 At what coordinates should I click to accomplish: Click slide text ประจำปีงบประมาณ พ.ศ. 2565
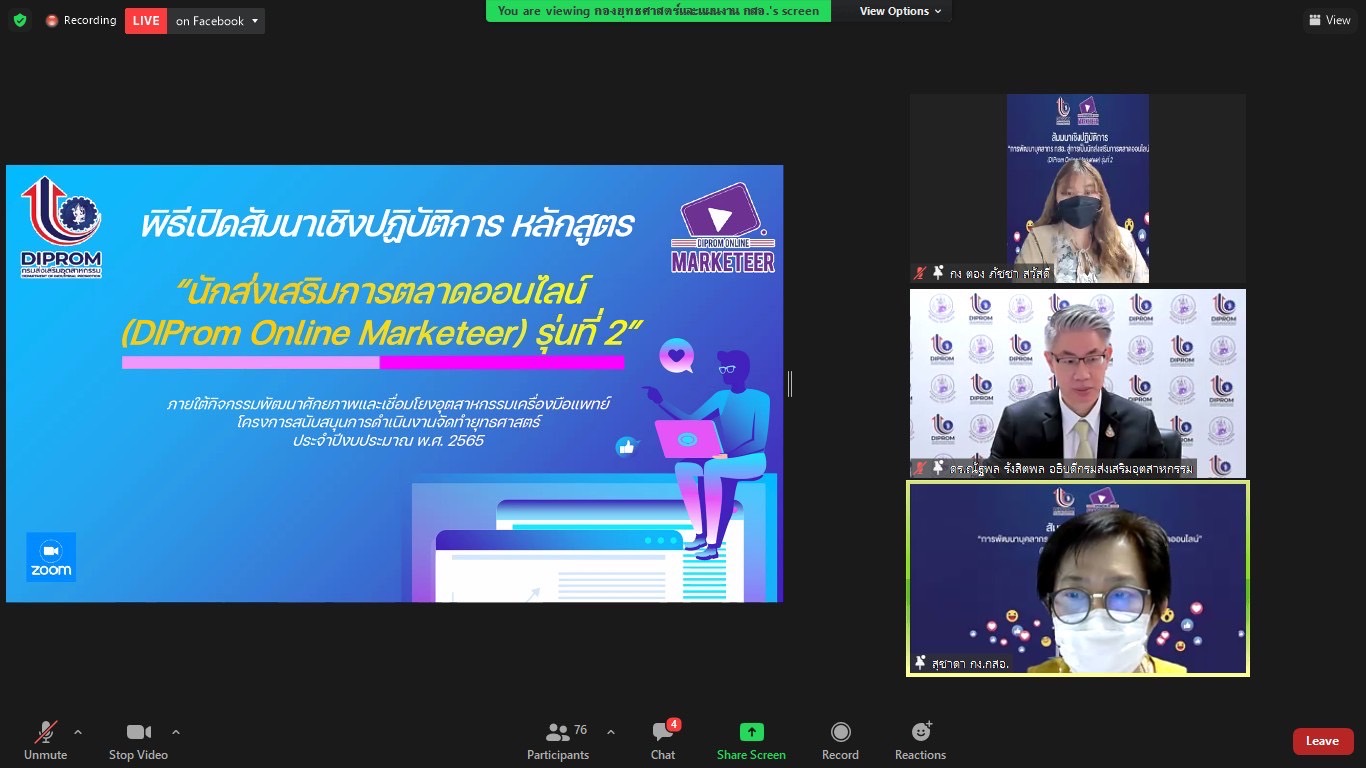388,440
